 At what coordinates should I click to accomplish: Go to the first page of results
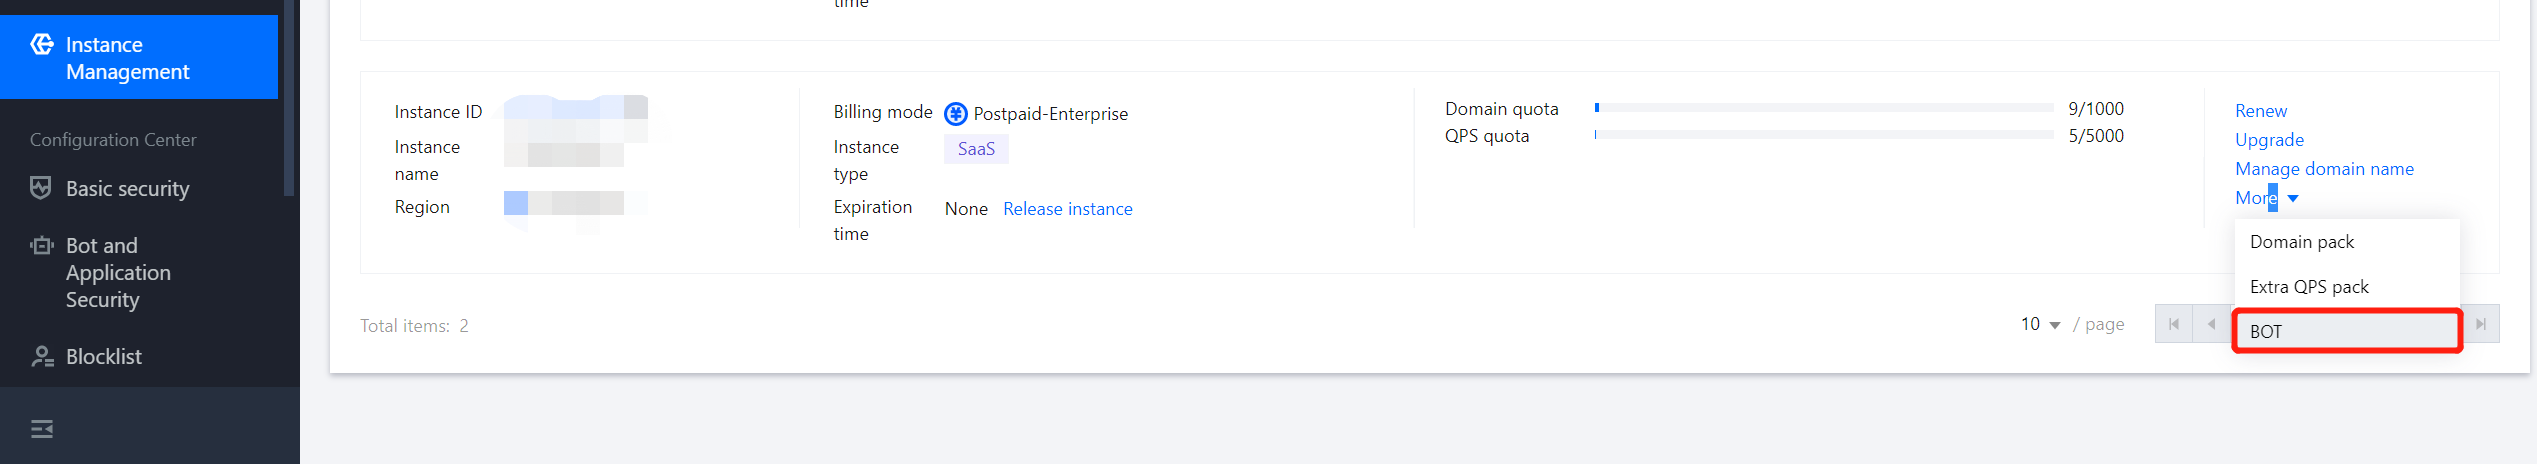pyautogui.click(x=2173, y=324)
